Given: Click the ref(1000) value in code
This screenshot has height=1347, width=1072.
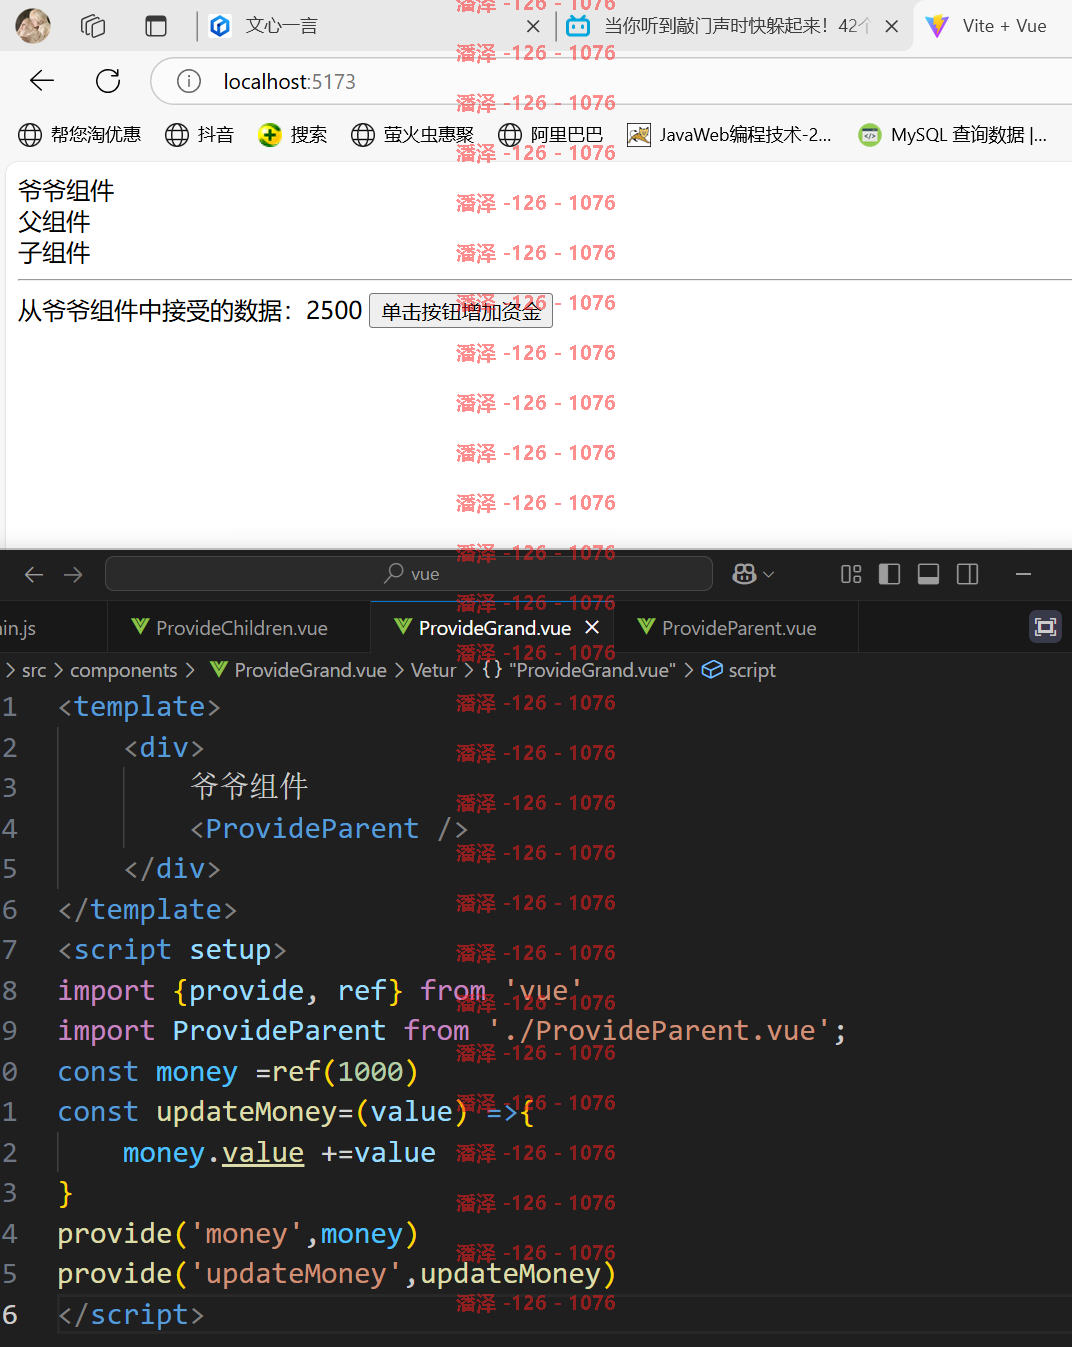Looking at the screenshot, I should (345, 1072).
